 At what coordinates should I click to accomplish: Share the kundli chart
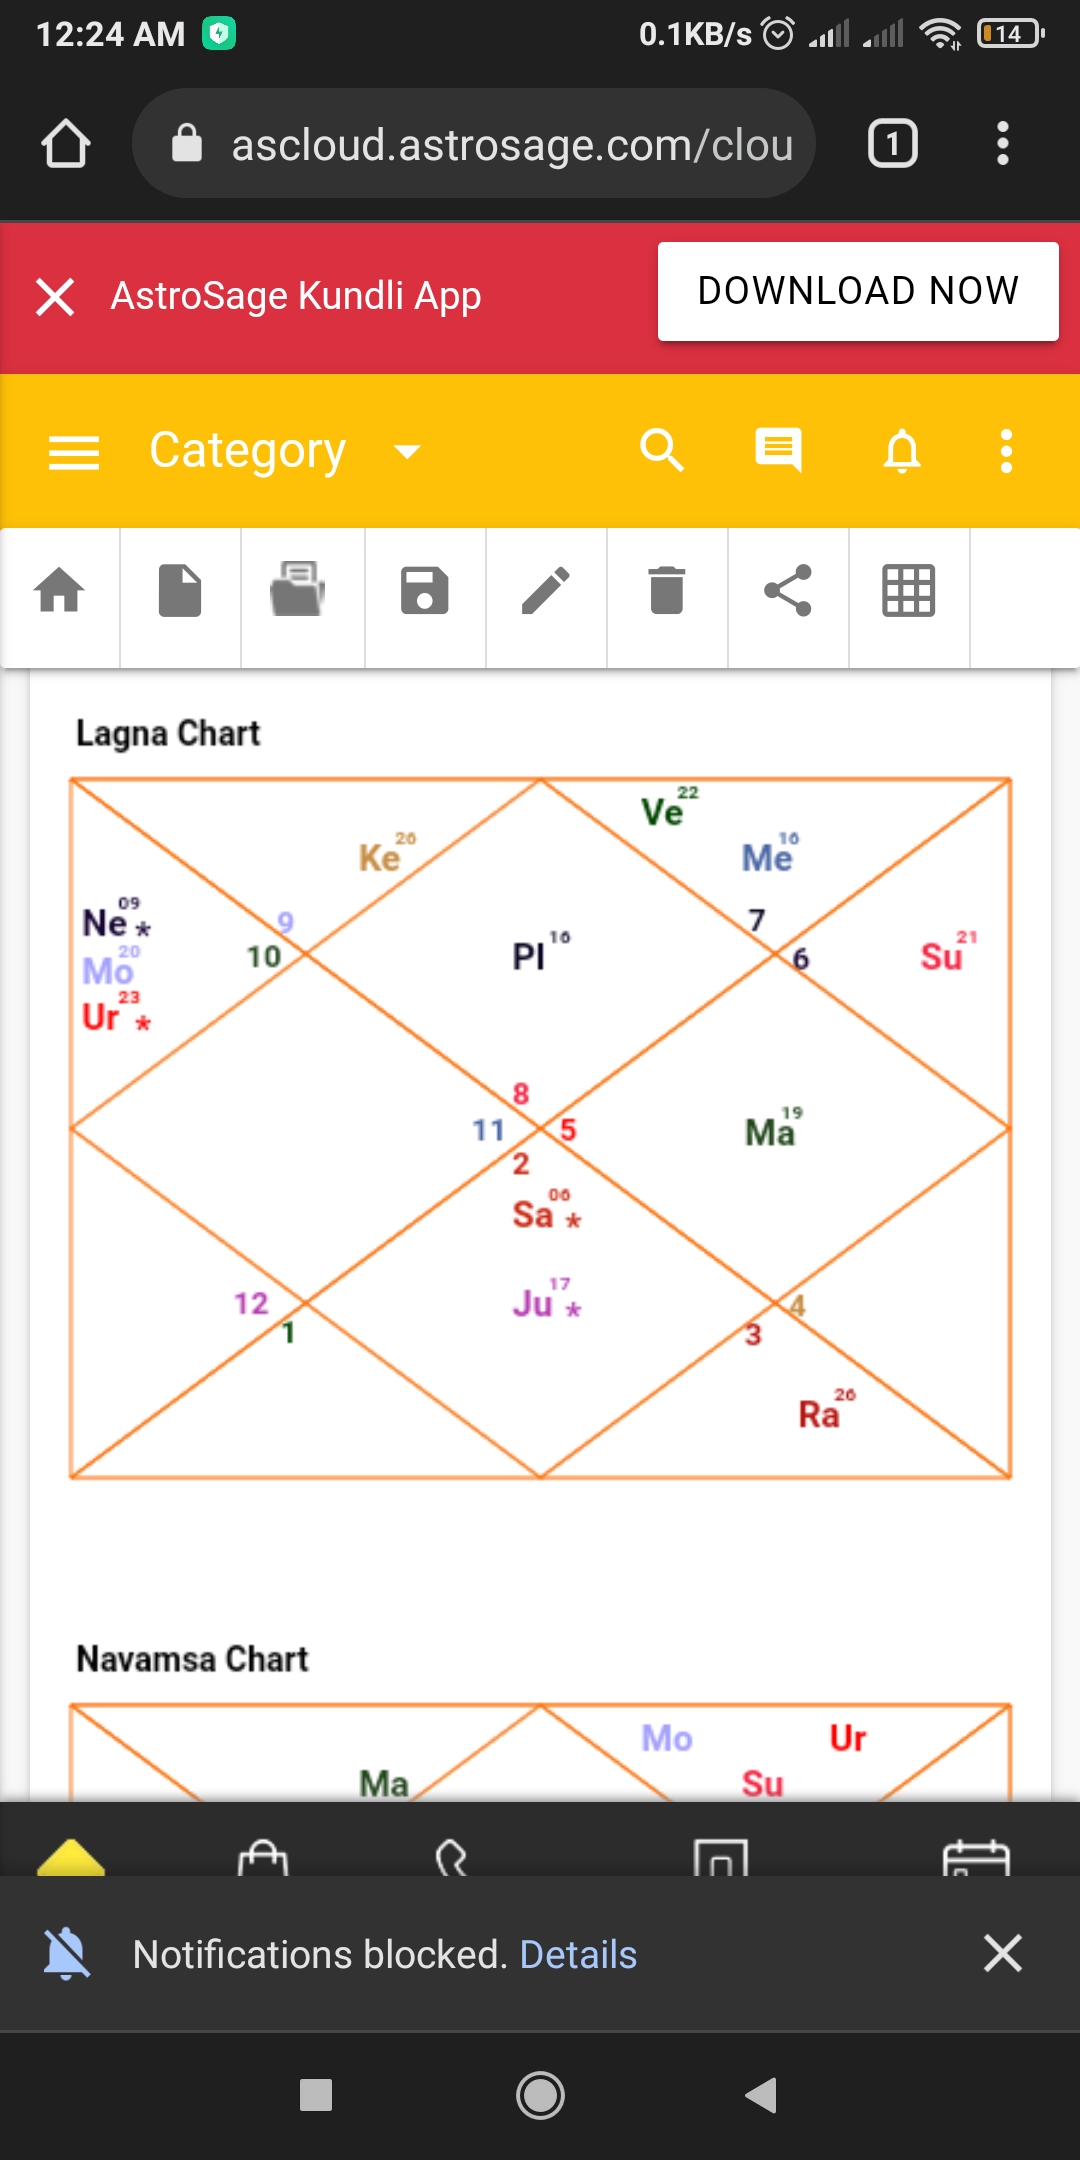coord(788,590)
